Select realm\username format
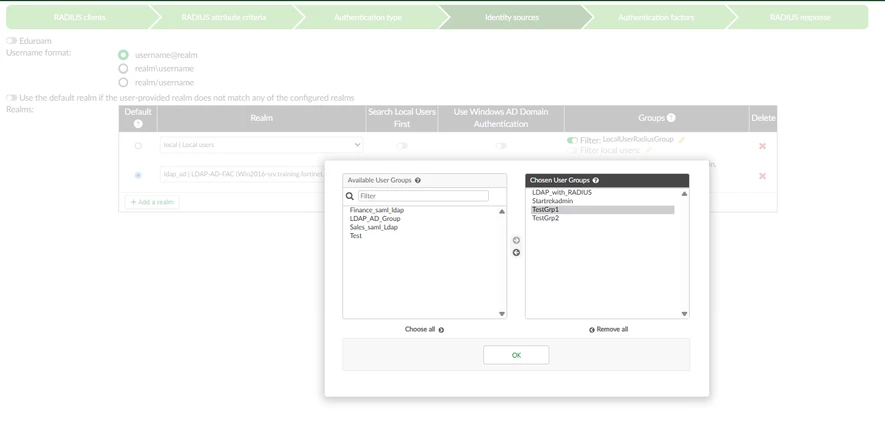This screenshot has height=443, width=885. point(123,68)
